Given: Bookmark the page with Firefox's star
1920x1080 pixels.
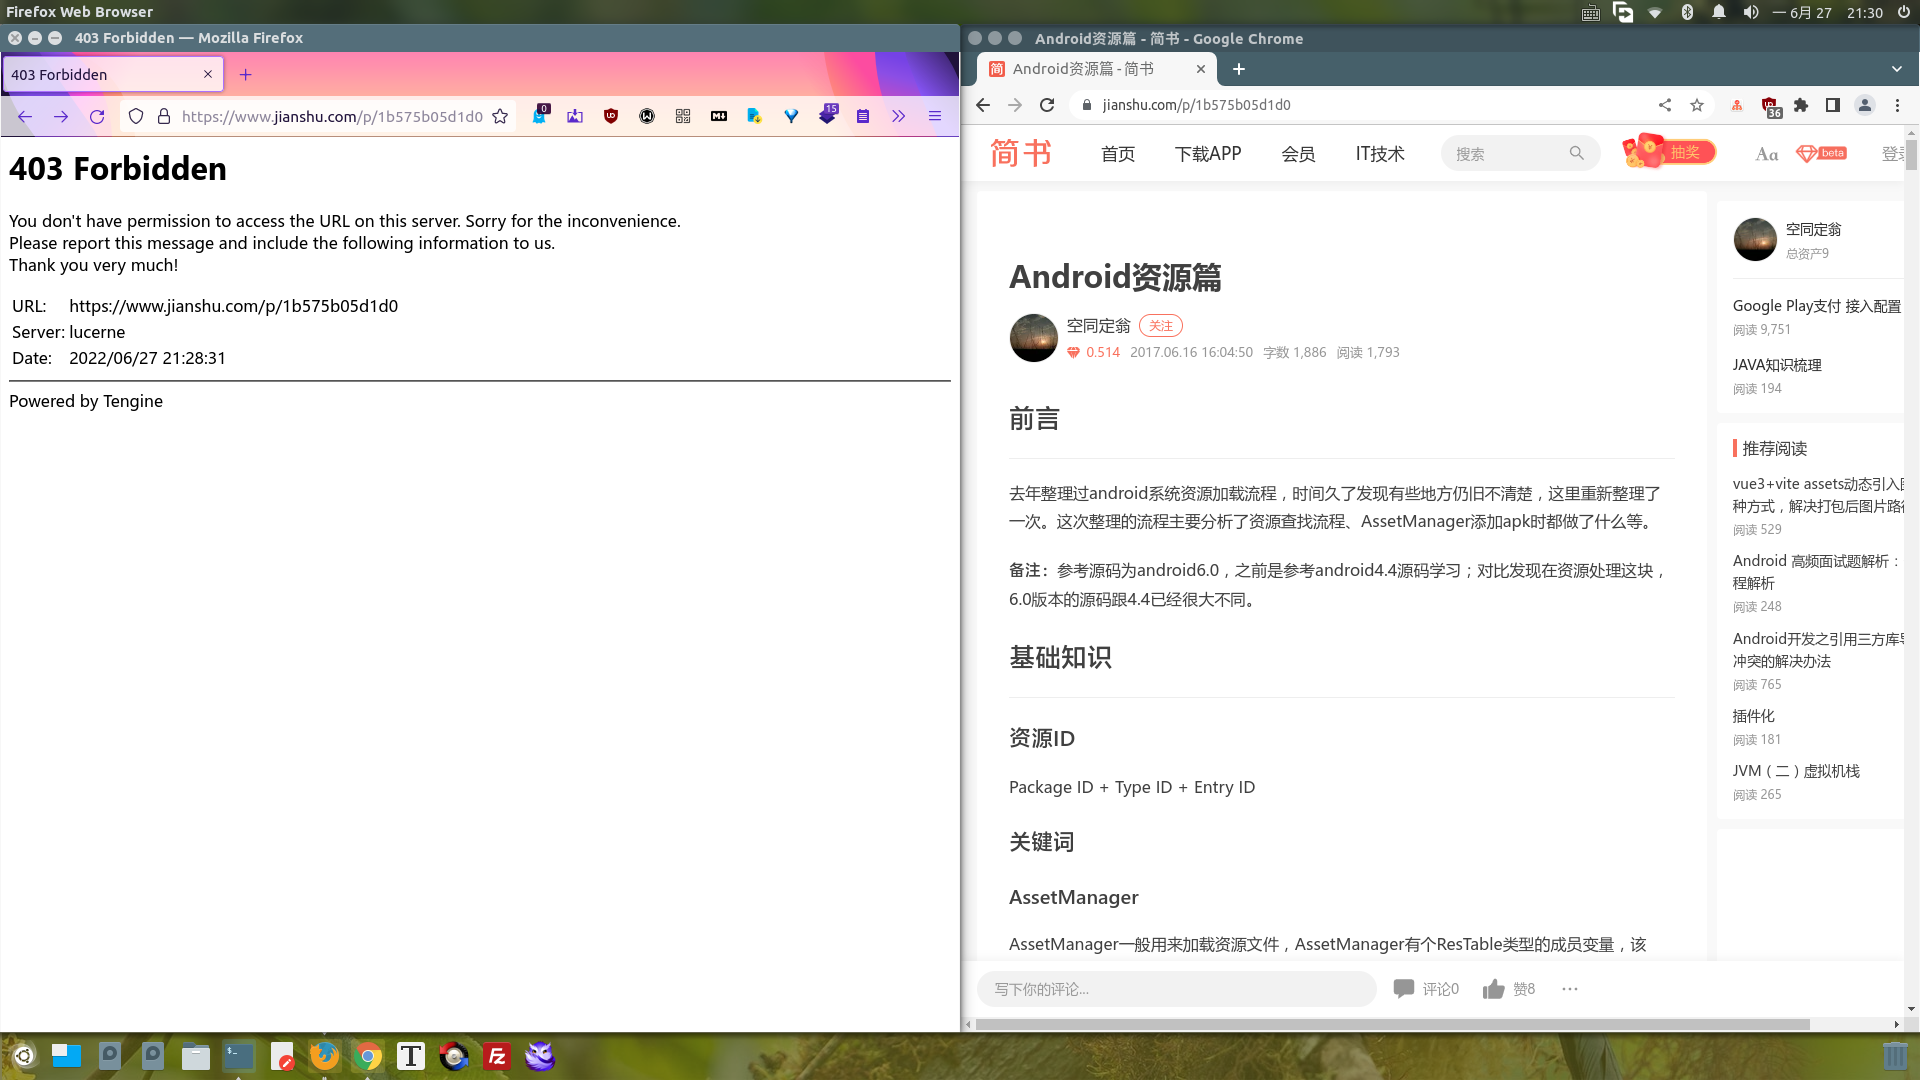Looking at the screenshot, I should [500, 116].
